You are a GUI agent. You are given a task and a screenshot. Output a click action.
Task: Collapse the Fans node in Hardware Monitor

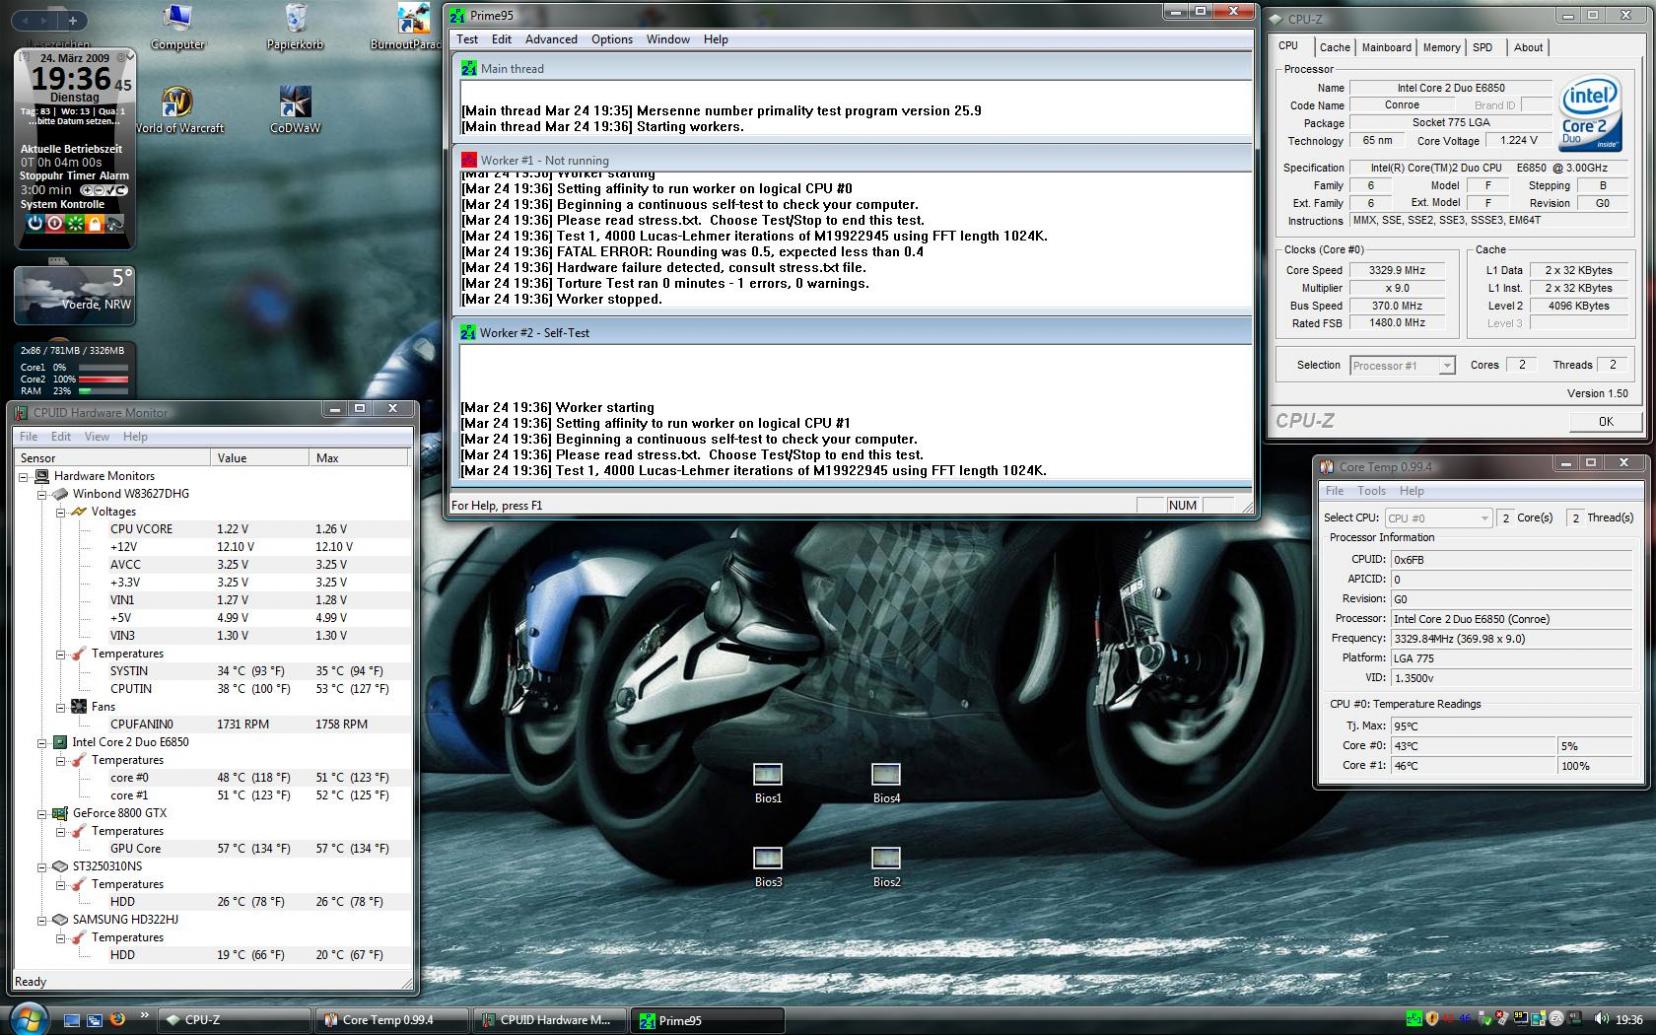click(61, 707)
